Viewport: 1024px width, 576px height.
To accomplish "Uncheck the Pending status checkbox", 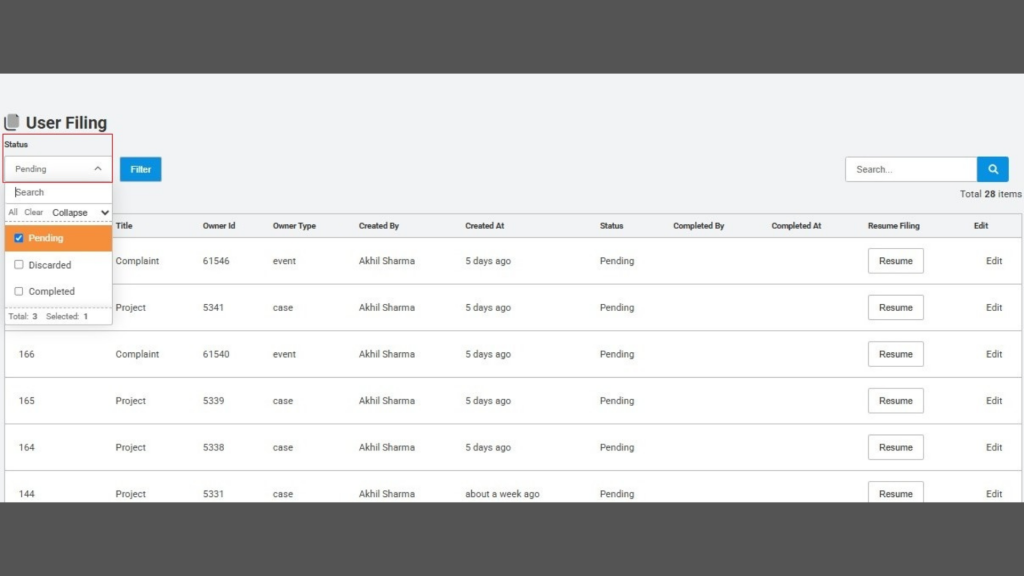I will tap(19, 238).
